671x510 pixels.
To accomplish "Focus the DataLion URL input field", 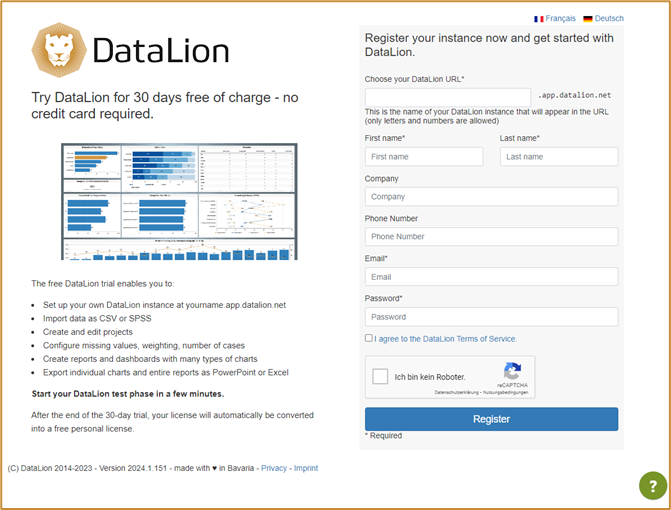I will tap(448, 97).
